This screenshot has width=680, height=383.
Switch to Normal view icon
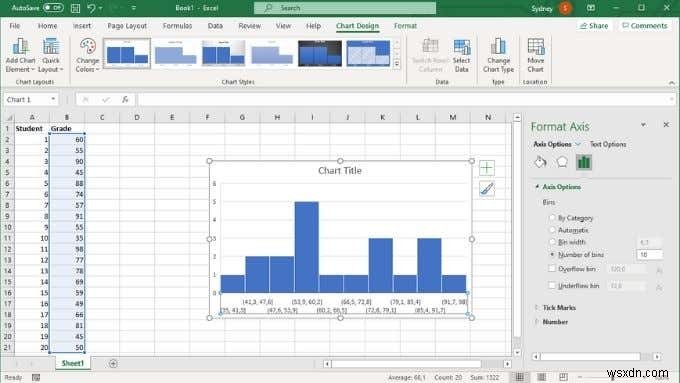pos(520,377)
